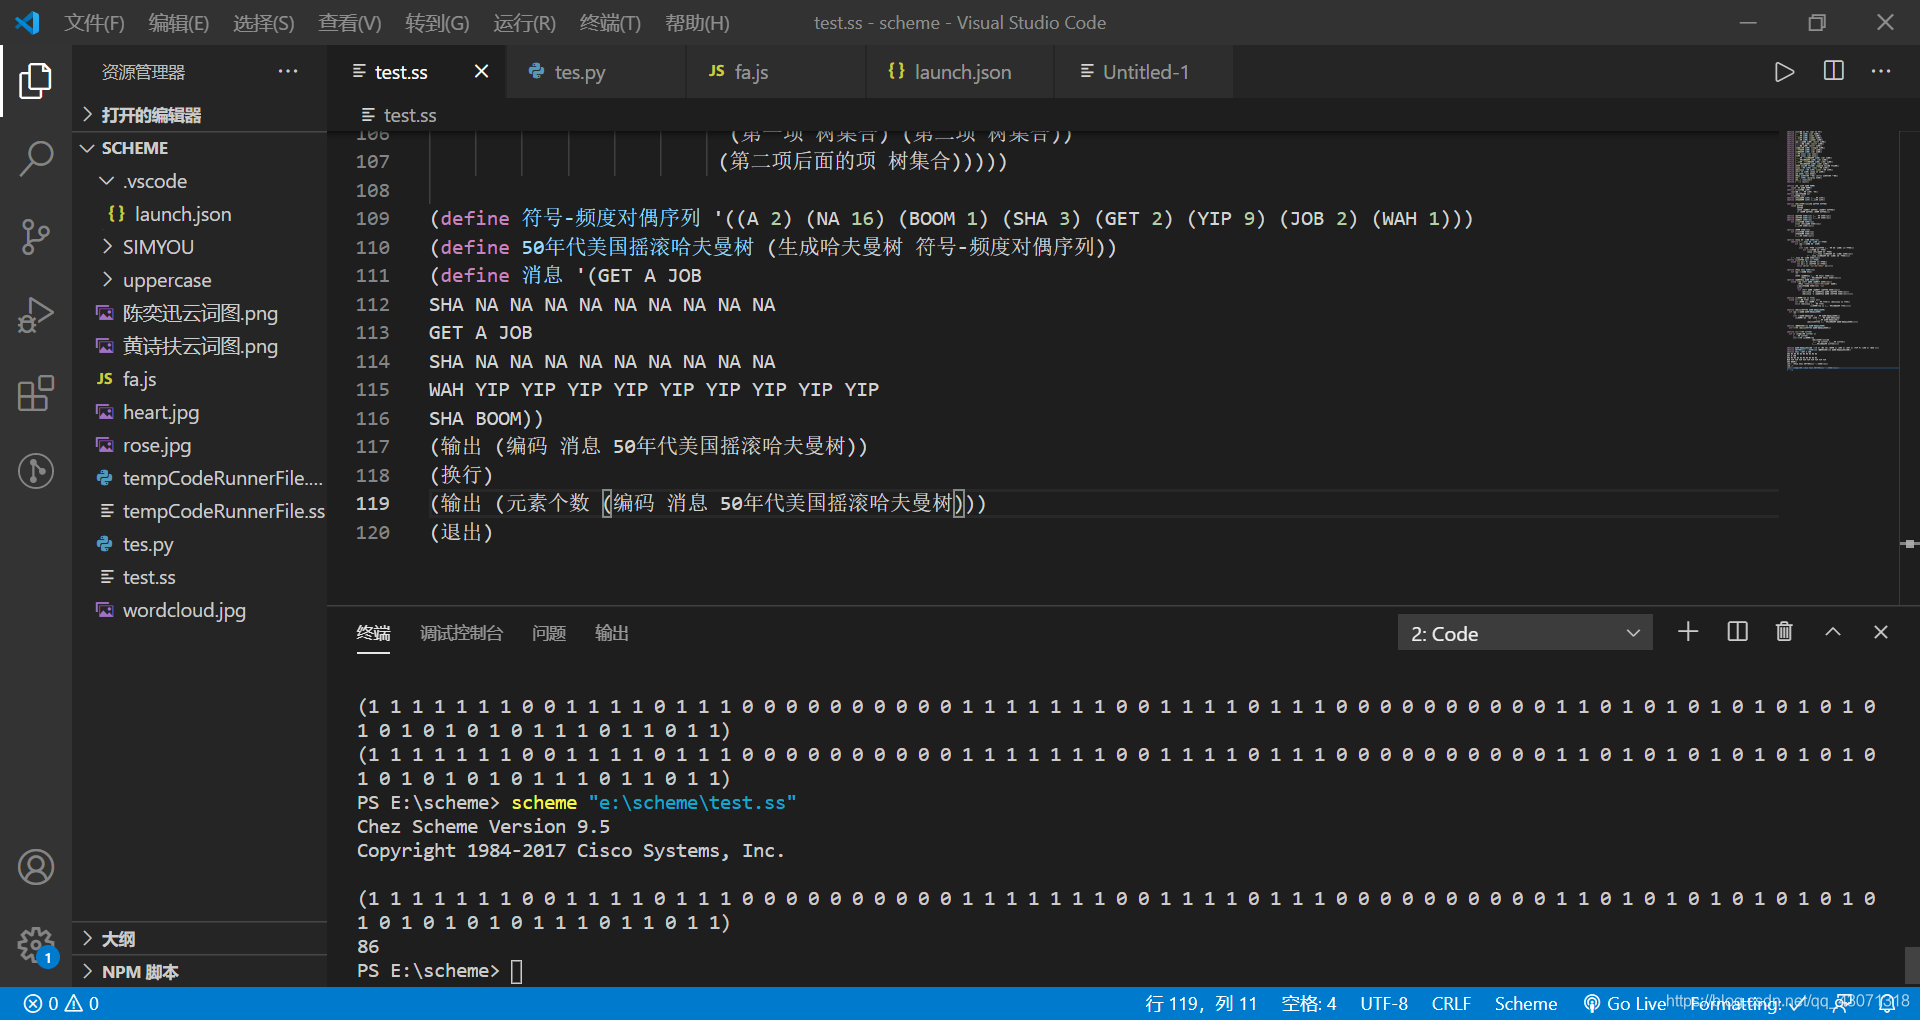This screenshot has height=1020, width=1920.
Task: Switch to Untitled-1 editor tab
Action: click(x=1144, y=72)
